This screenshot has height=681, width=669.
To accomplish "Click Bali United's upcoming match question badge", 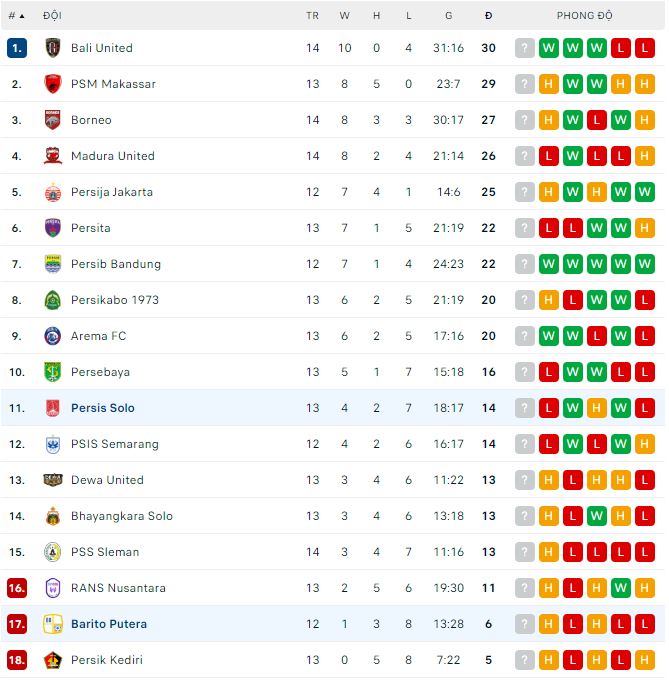I will pyautogui.click(x=525, y=48).
